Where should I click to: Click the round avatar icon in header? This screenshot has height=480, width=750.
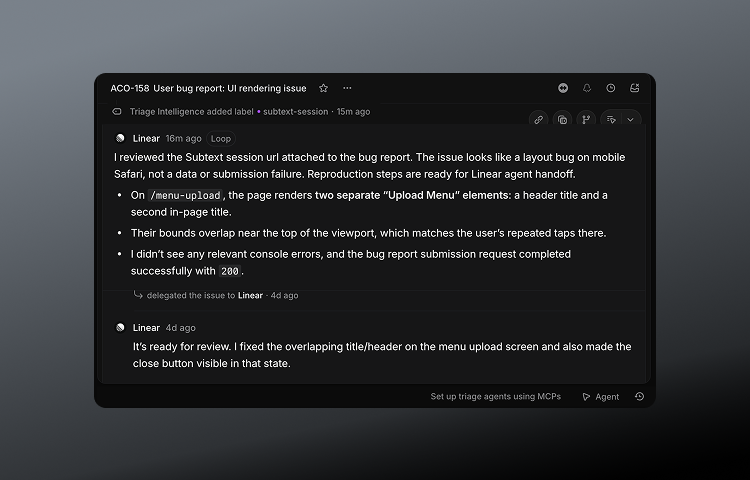pyautogui.click(x=563, y=88)
